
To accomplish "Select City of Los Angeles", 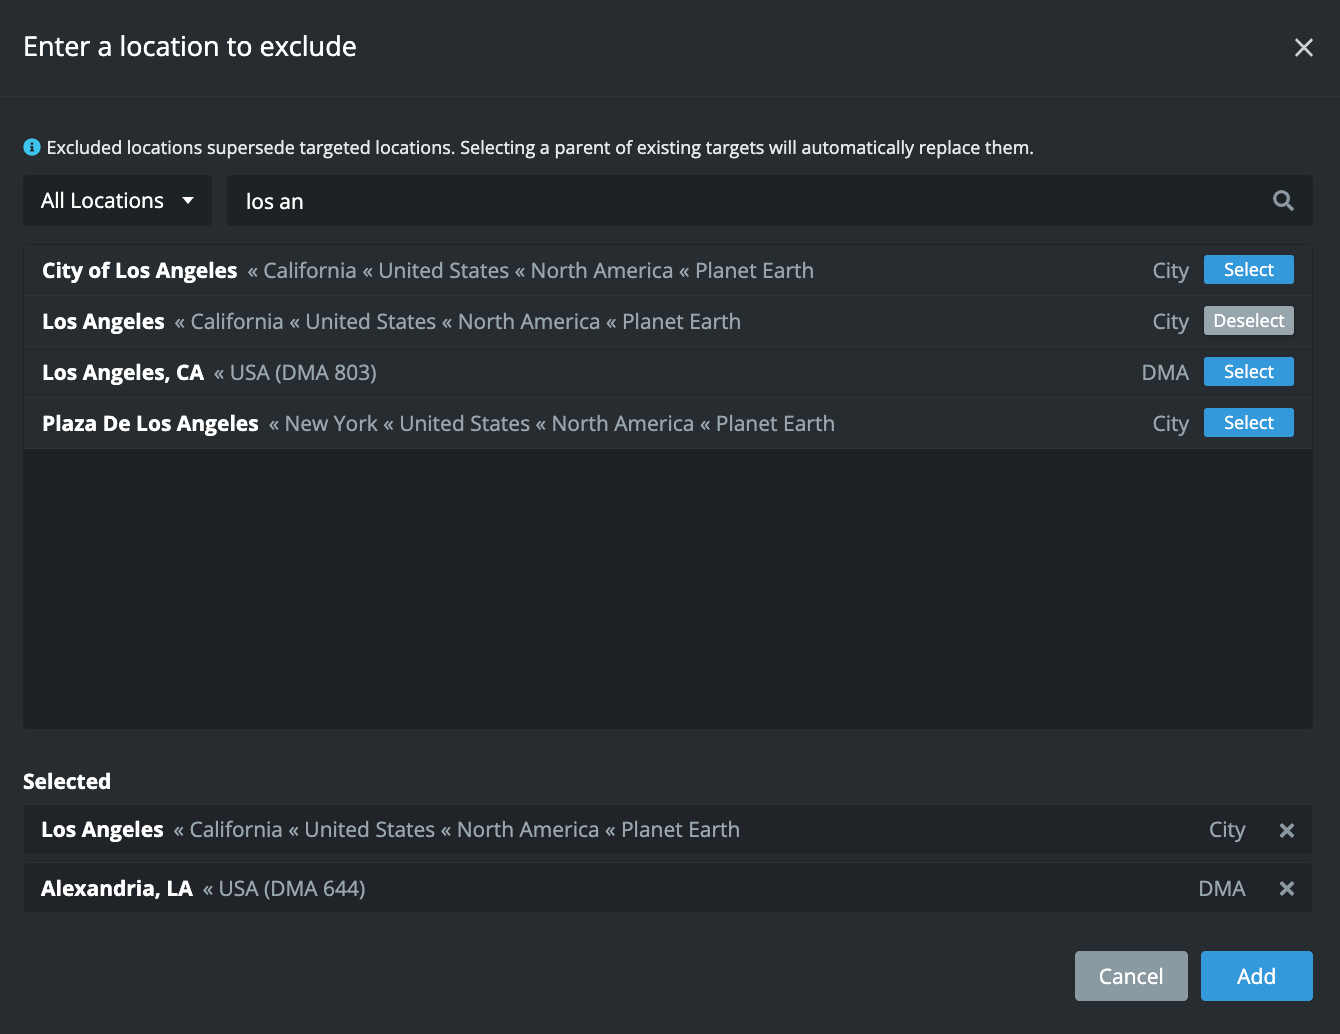I will tap(1248, 270).
